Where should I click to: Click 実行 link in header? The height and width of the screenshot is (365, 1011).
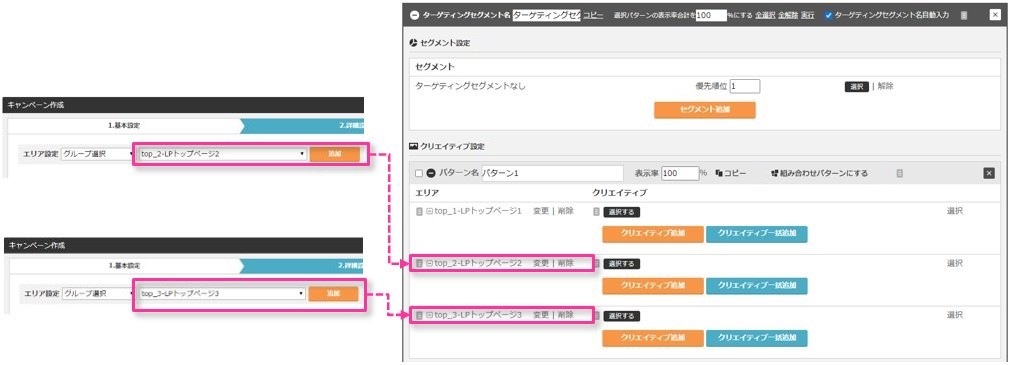click(x=807, y=15)
